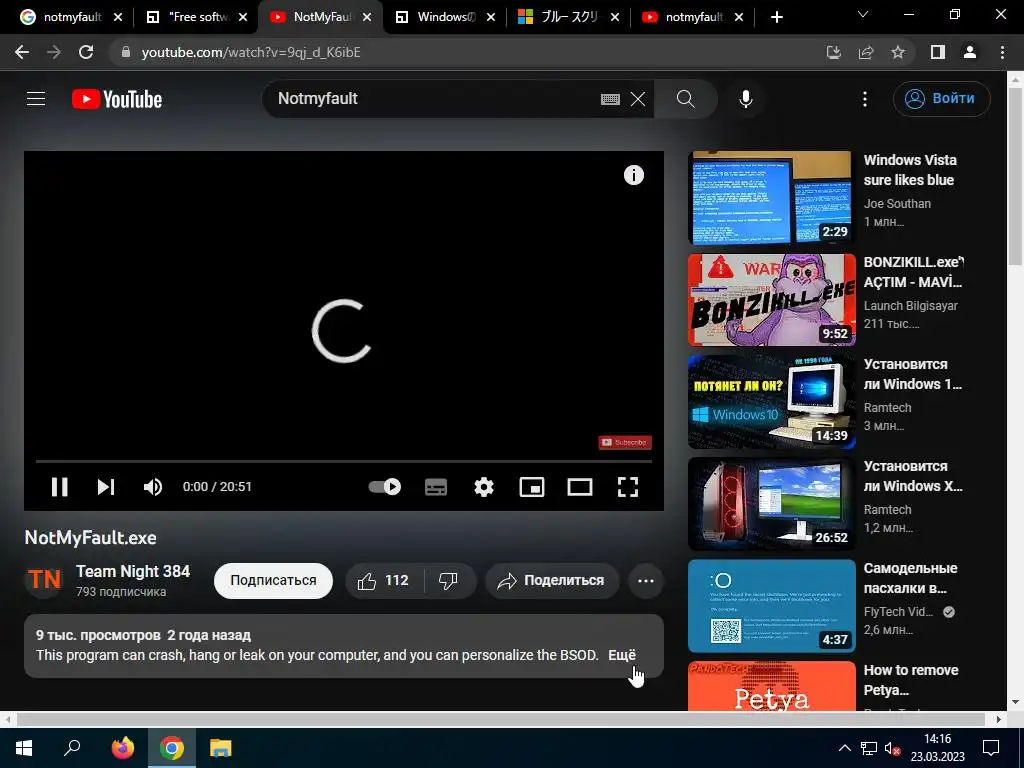Share the video via Поделиться
1024x768 pixels.
552,581
